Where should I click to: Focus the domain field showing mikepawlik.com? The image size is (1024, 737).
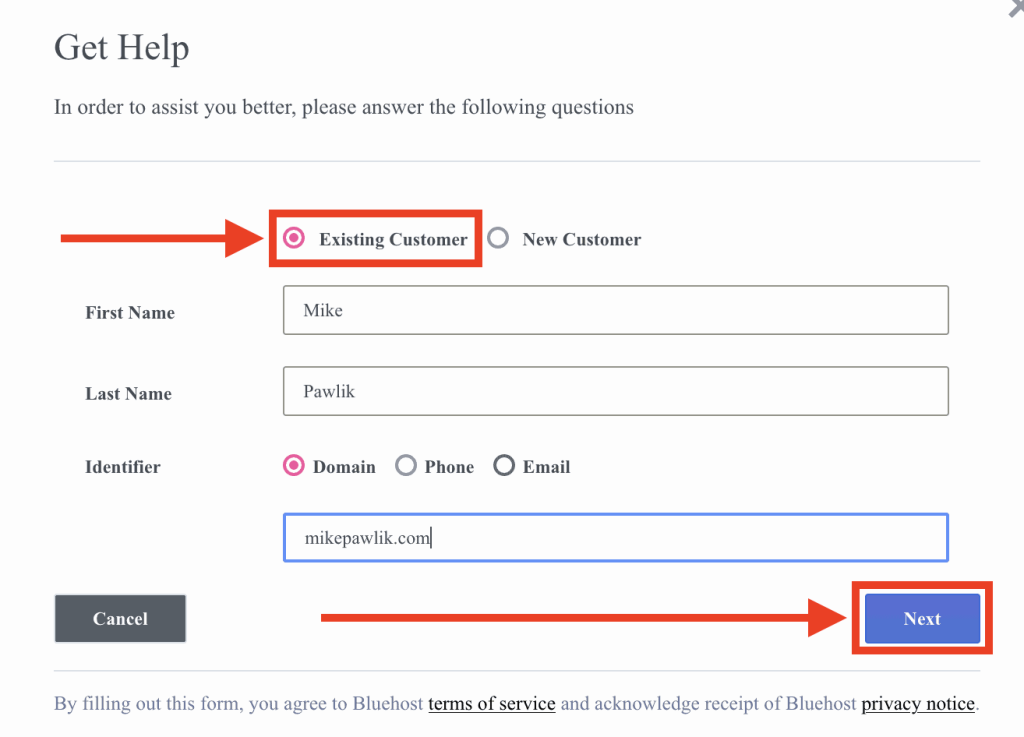pyautogui.click(x=615, y=538)
